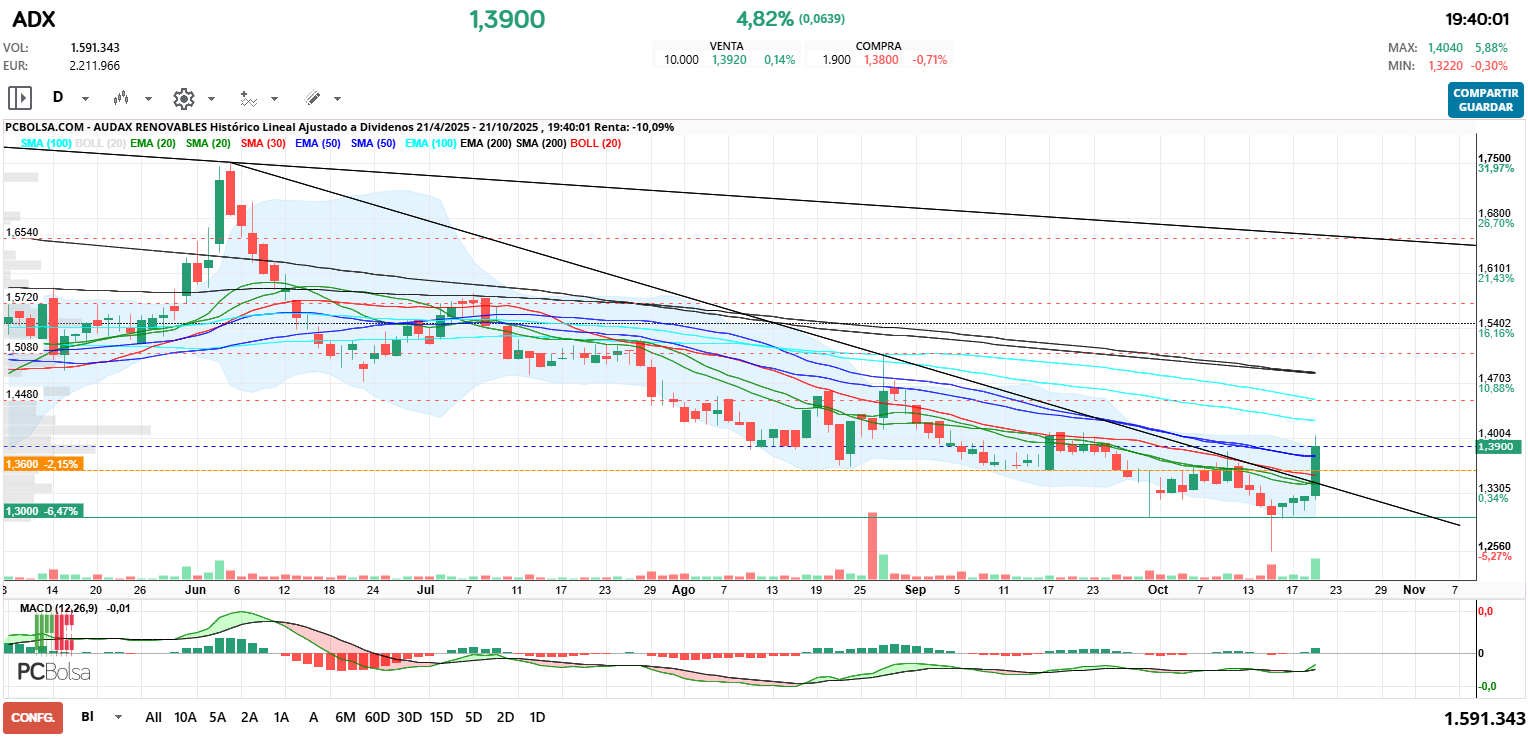
Task: Click the MIN value 1,3220
Action: 1445,65
